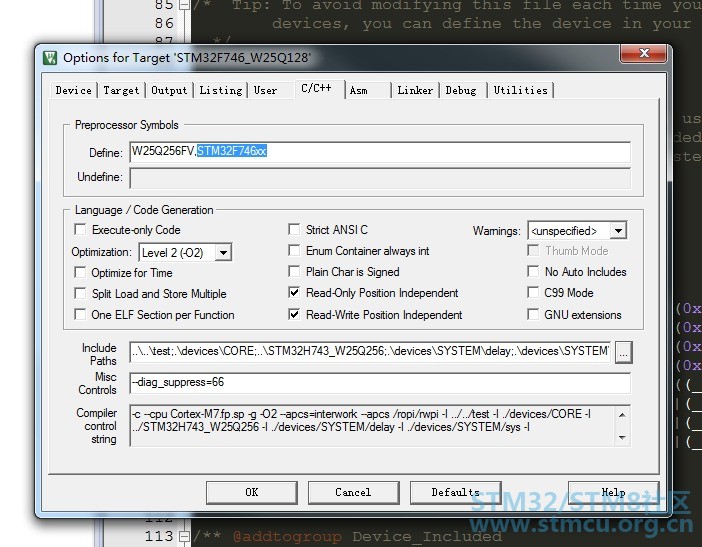Open the Listing tab
Screen dimensions: 702x547
221,90
